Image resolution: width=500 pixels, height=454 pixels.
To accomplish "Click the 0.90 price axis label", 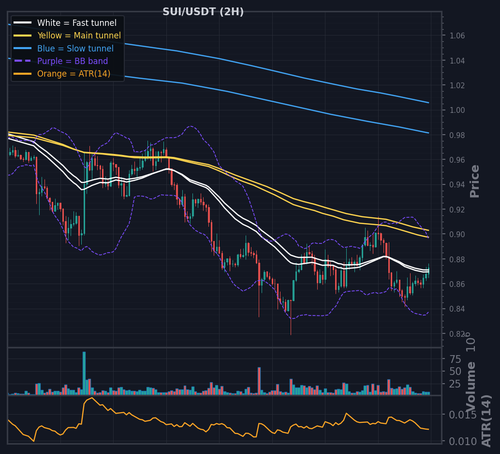I will pos(457,234).
